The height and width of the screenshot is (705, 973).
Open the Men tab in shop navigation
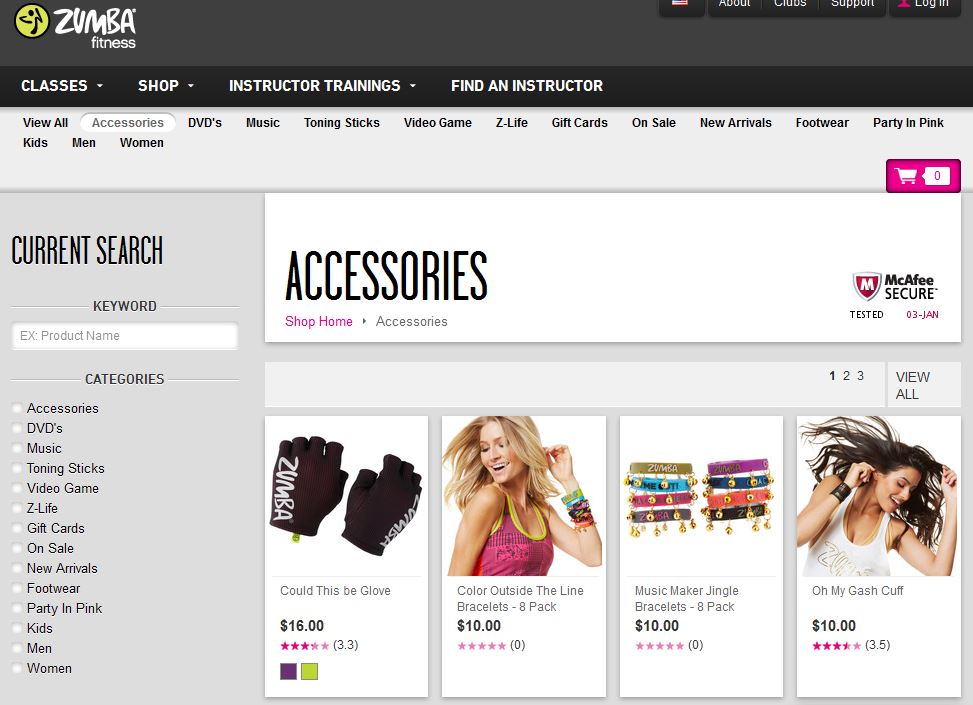tap(84, 143)
